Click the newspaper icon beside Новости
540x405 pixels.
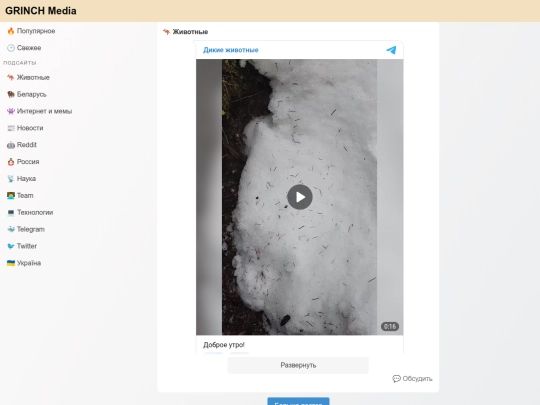(x=11, y=128)
